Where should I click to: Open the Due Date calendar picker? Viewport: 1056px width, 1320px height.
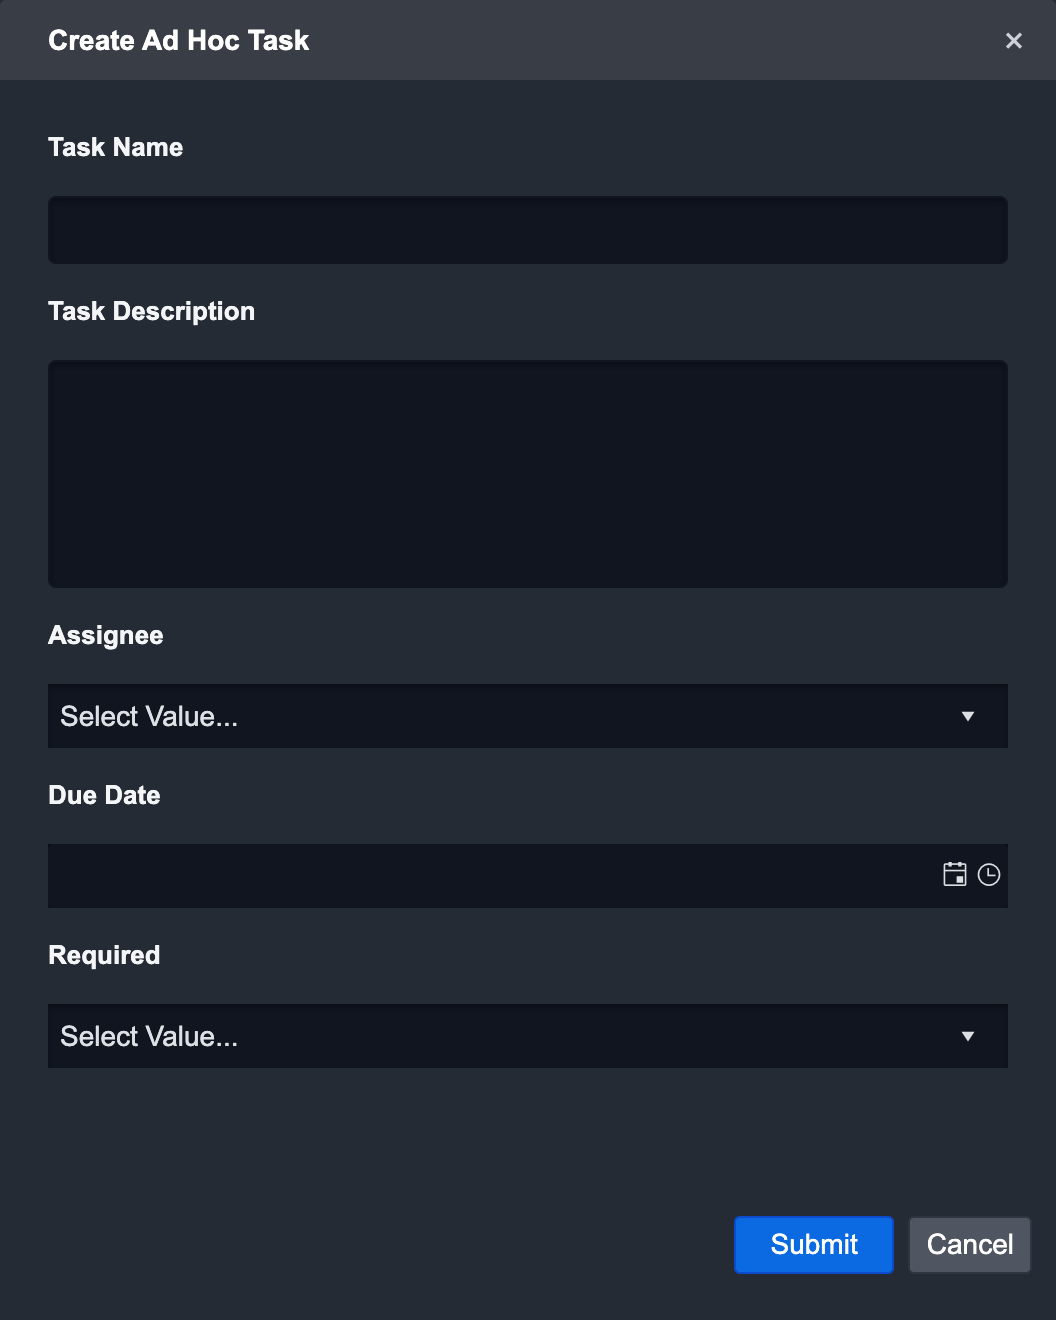click(x=955, y=875)
